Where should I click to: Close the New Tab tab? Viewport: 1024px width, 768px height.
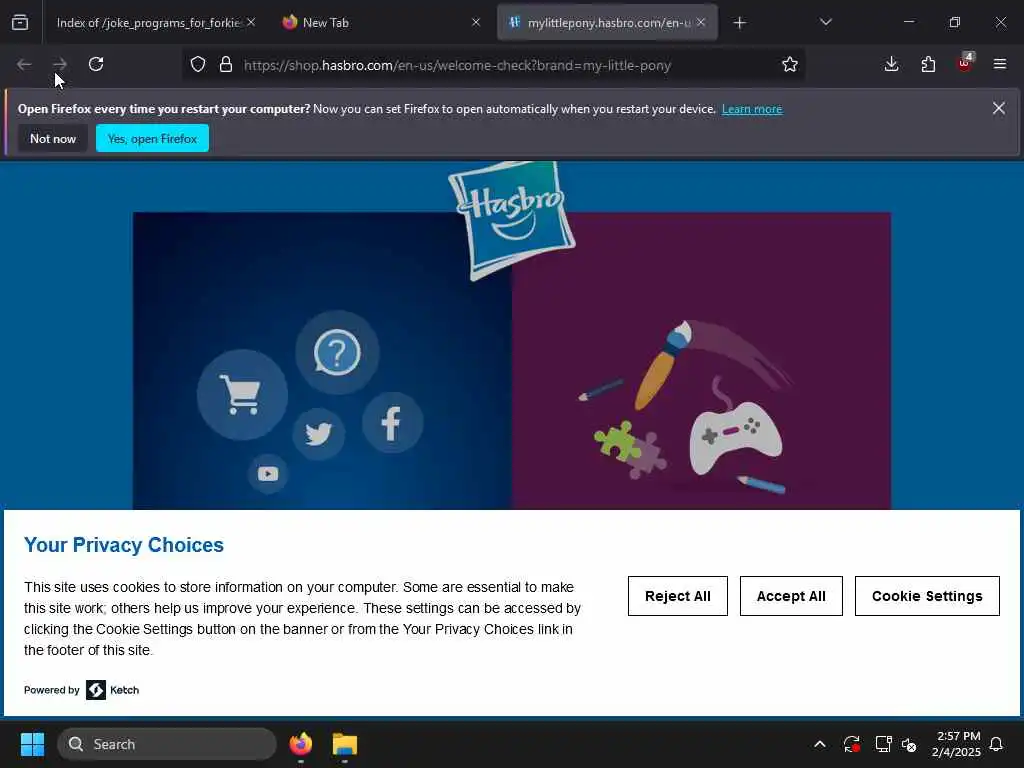coord(476,22)
